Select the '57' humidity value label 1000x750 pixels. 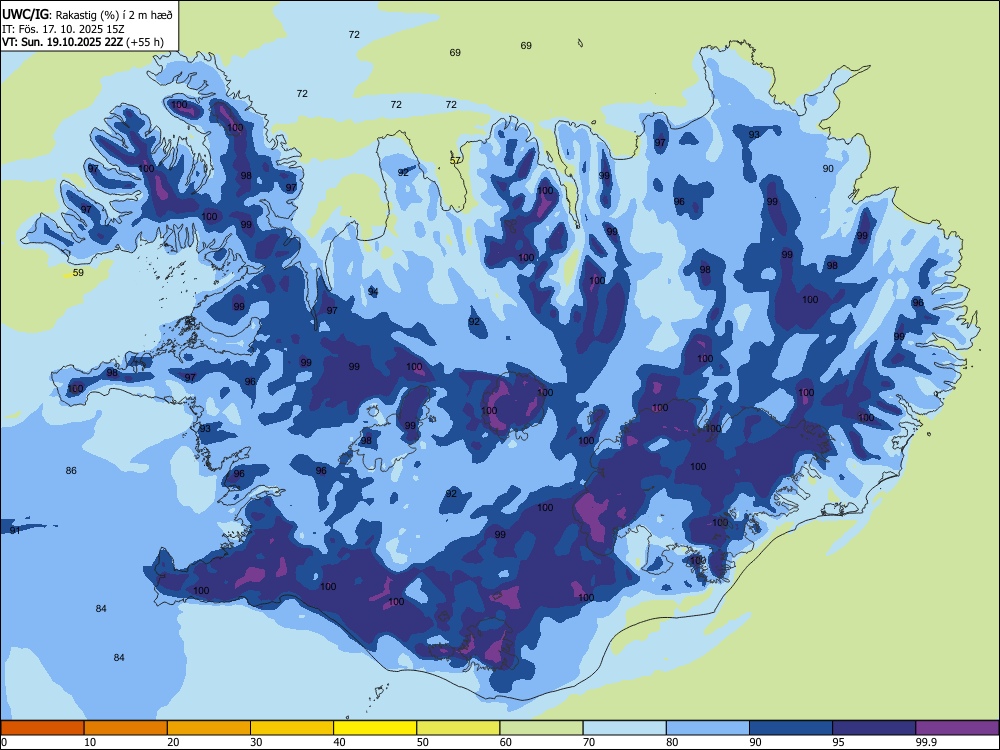point(455,161)
